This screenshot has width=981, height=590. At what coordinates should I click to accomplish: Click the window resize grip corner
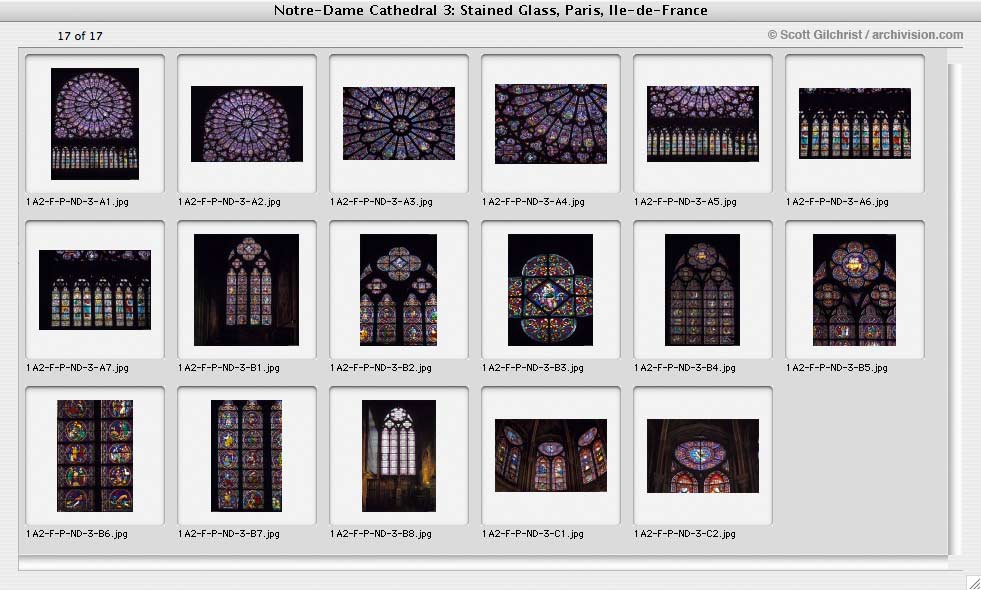973,582
